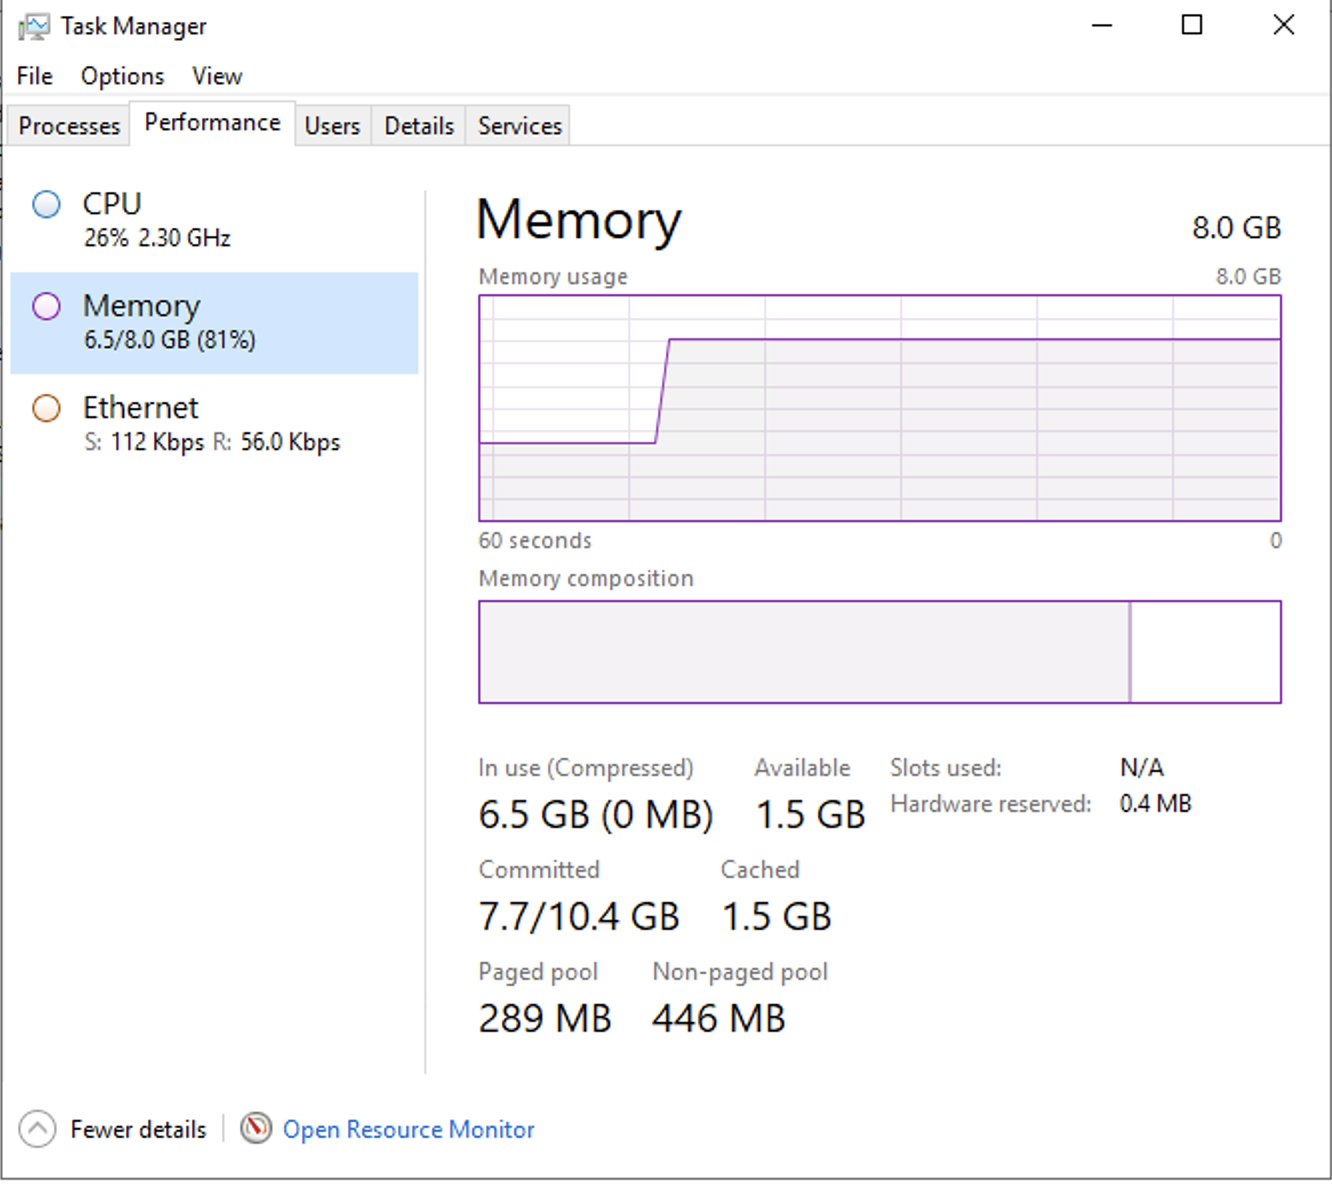Click the Memory usage graph
Image resolution: width=1332 pixels, height=1198 pixels.
tap(880, 408)
